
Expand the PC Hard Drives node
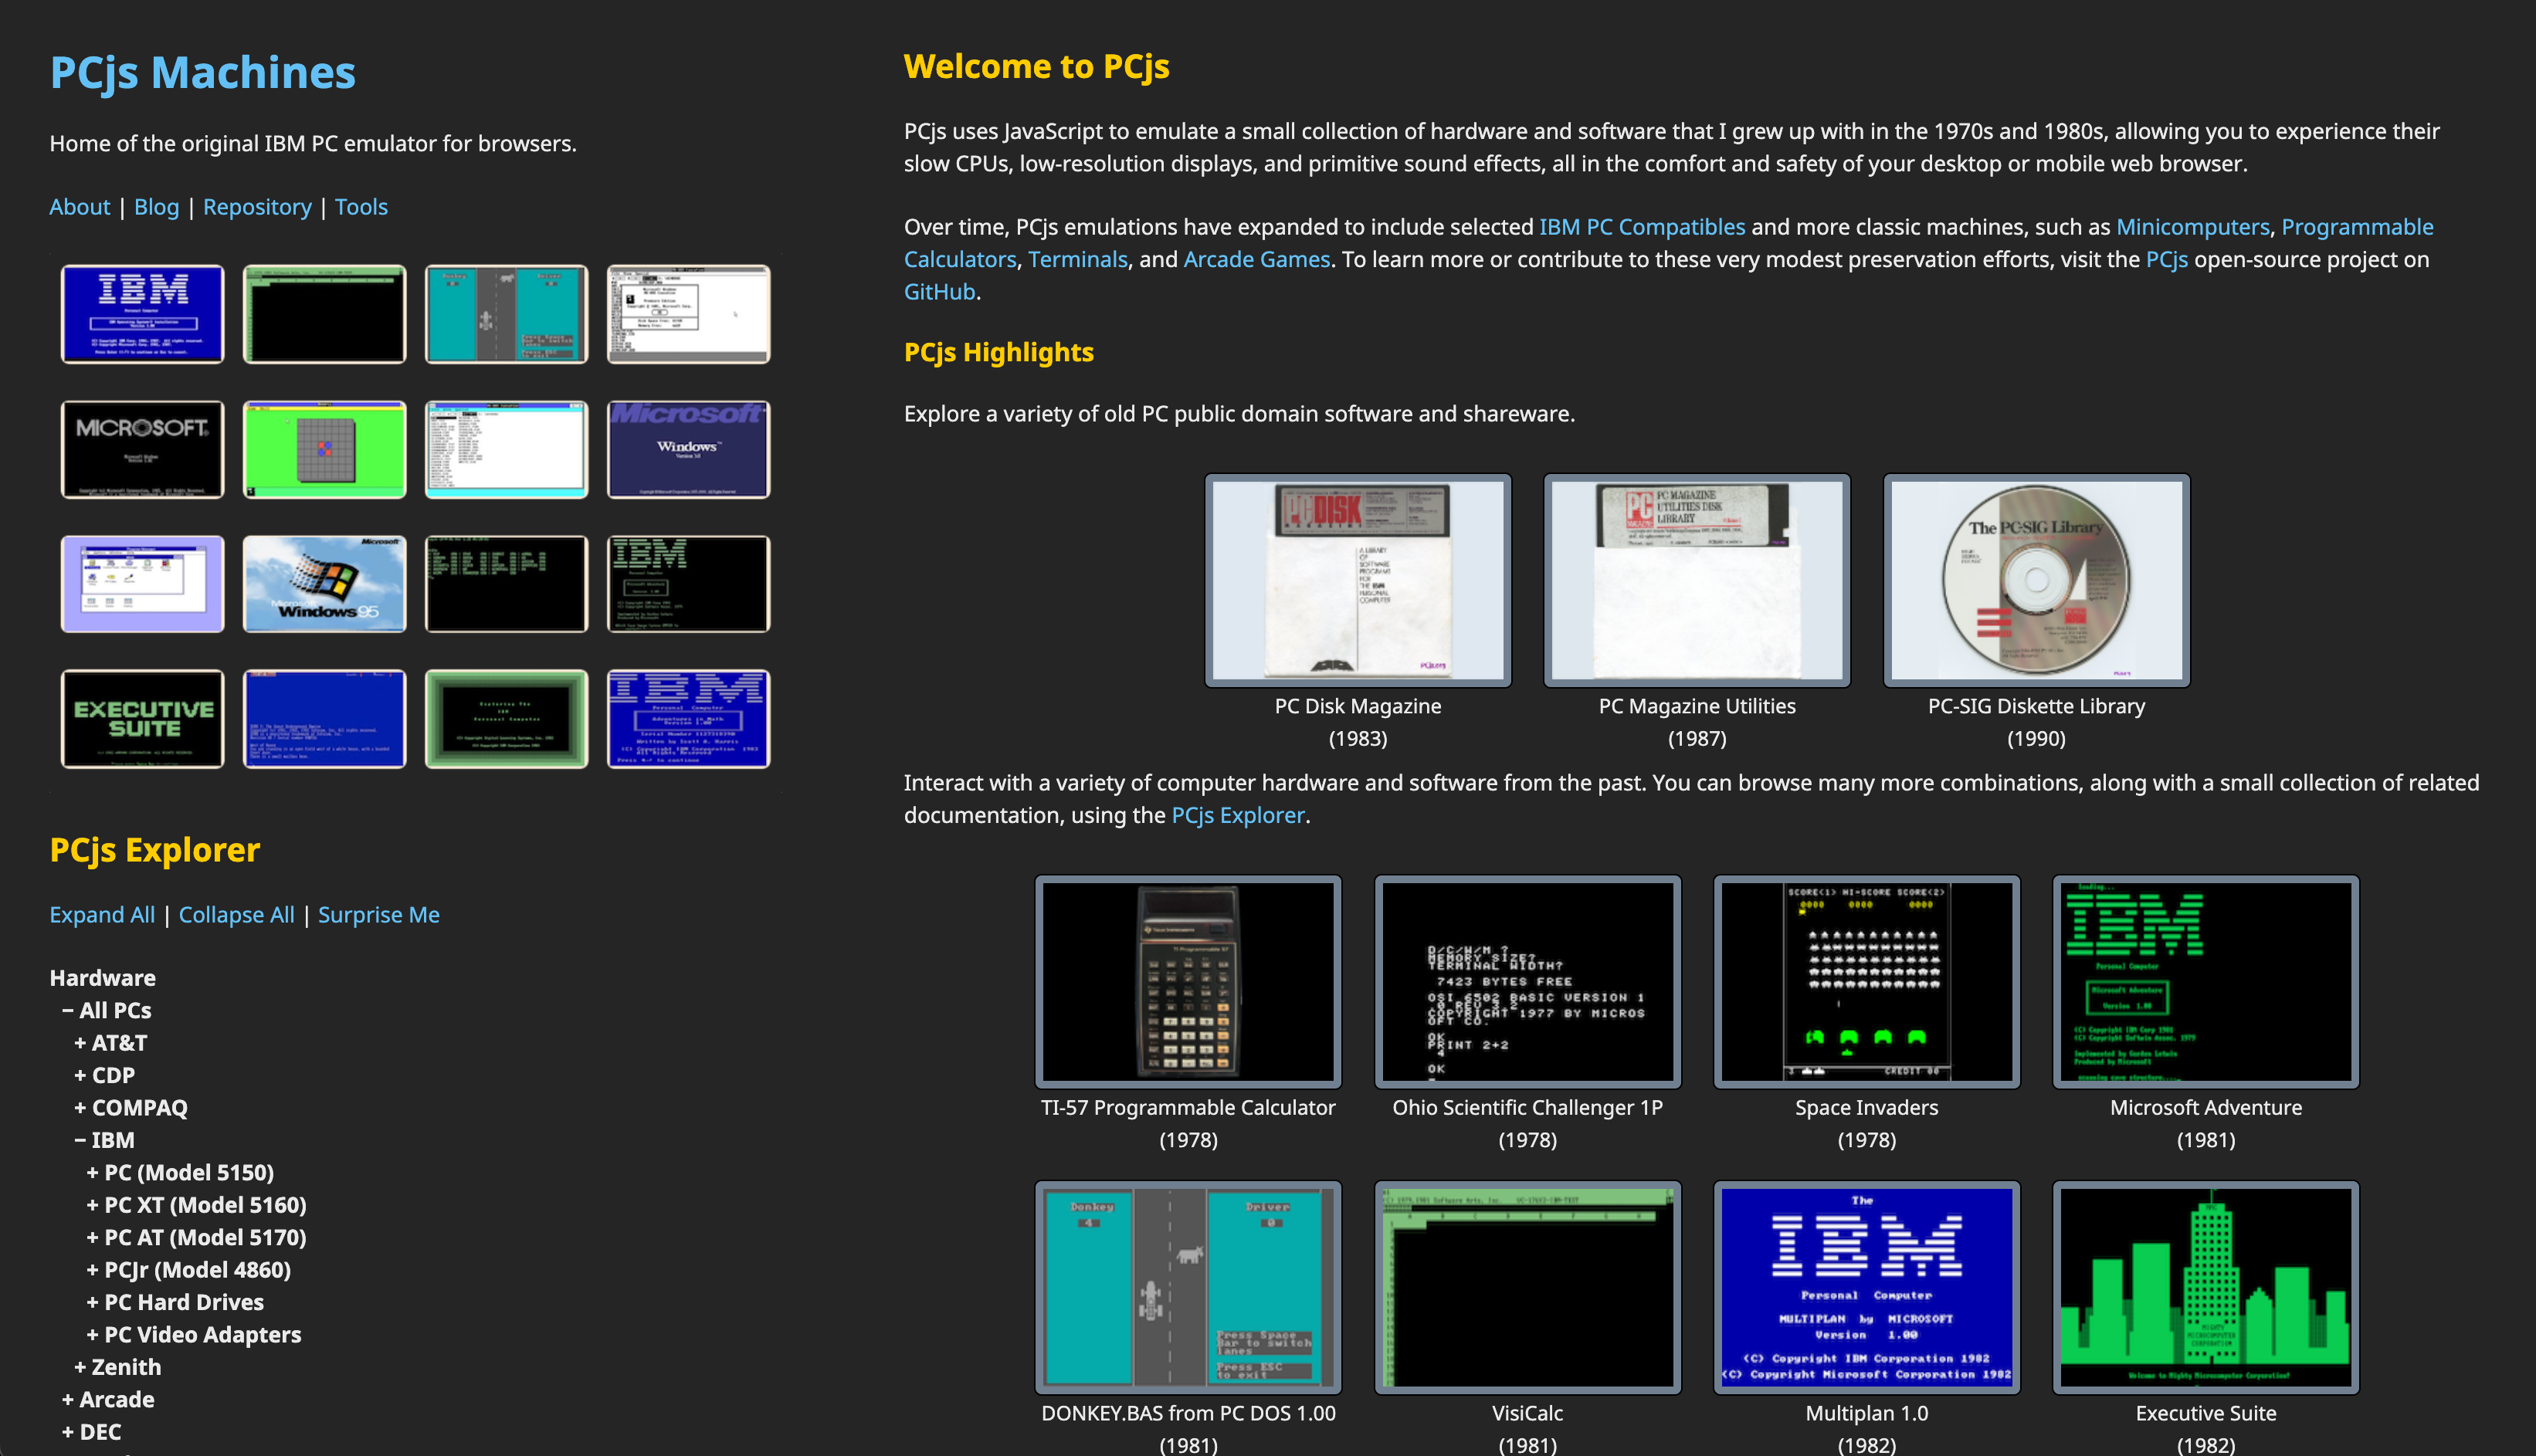click(175, 1302)
